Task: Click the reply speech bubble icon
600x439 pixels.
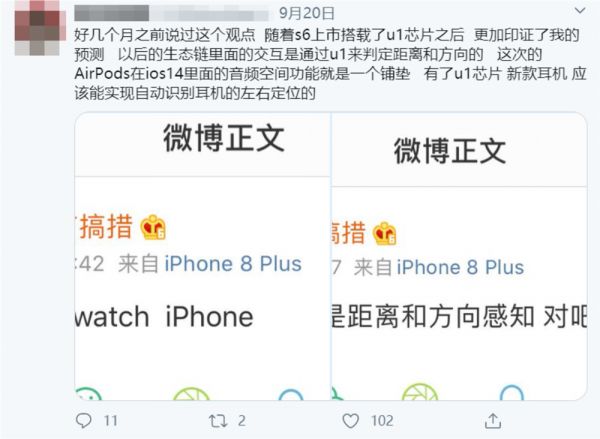Action: coord(83,421)
